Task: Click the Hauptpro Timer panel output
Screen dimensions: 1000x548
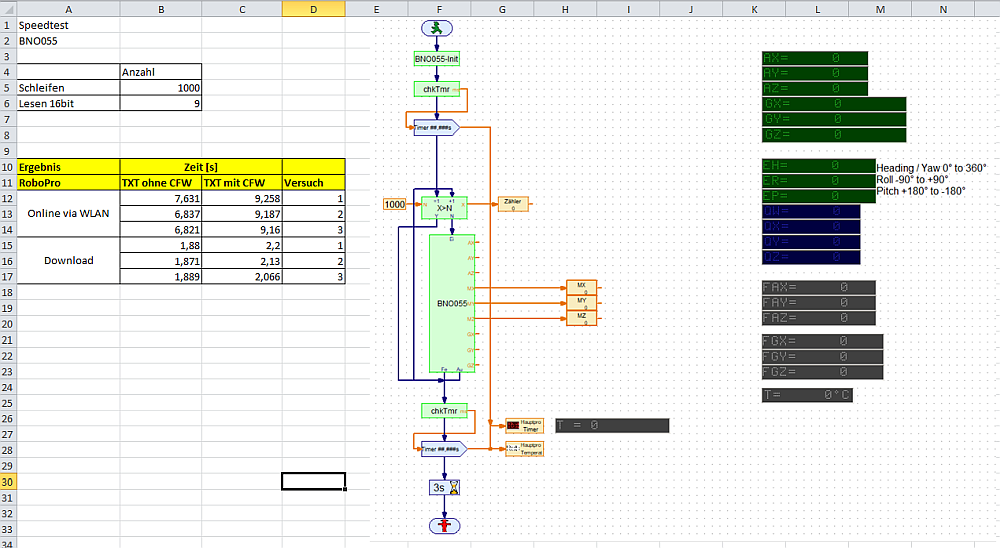Action: 524,426
